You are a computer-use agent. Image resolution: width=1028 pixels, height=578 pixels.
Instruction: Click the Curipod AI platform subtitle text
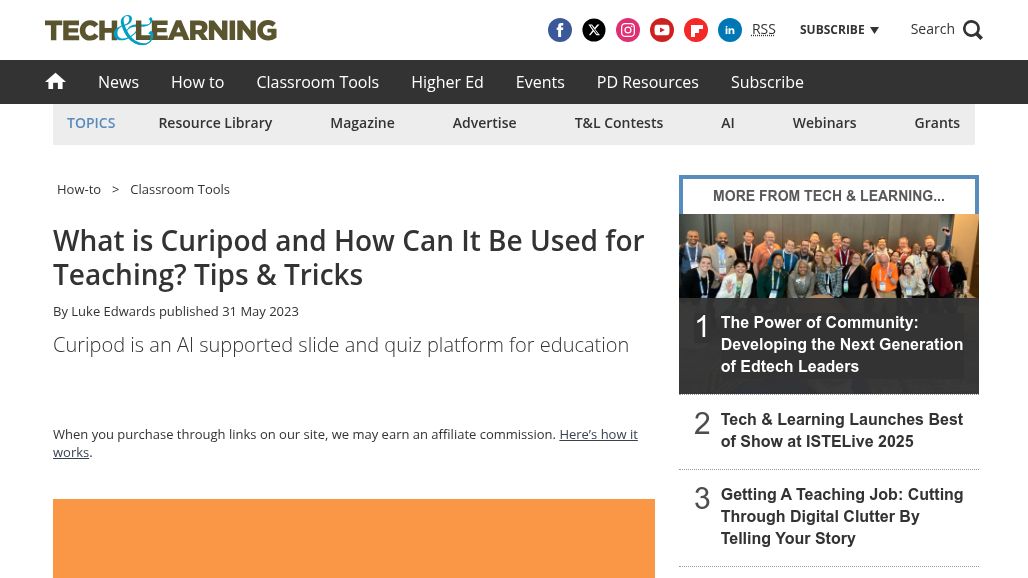point(341,345)
